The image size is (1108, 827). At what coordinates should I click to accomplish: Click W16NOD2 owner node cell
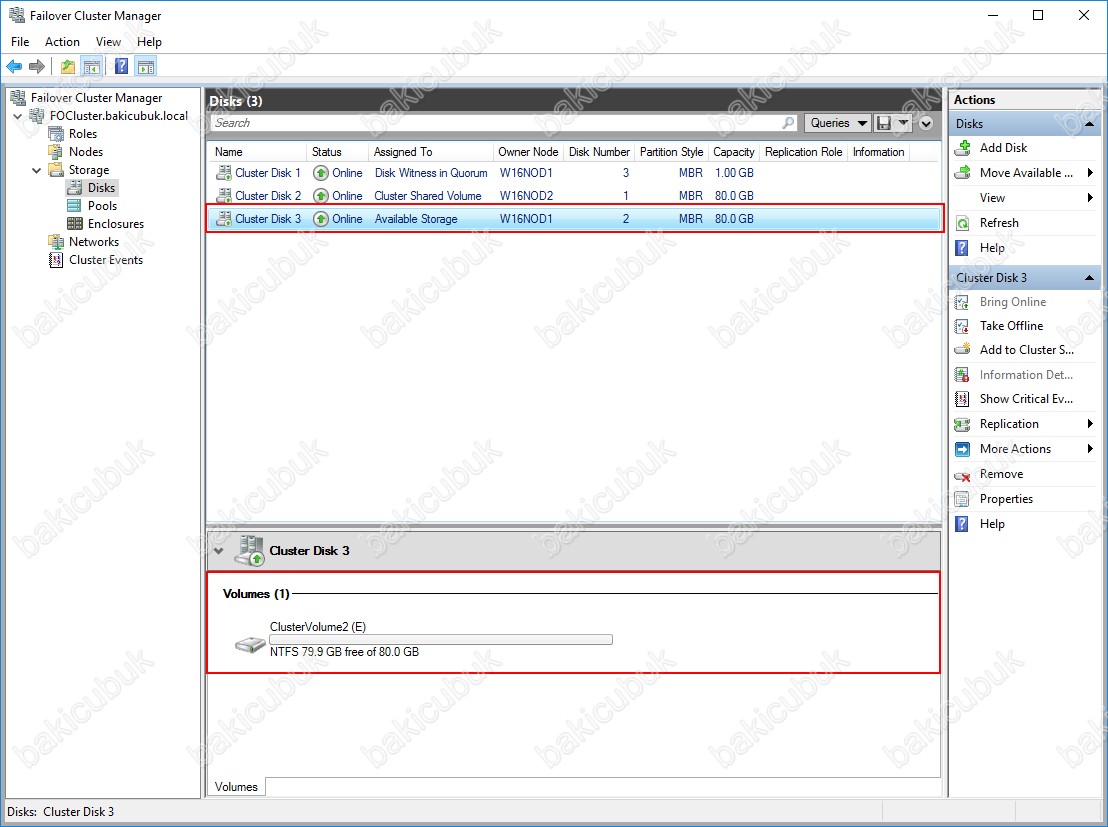coord(526,196)
